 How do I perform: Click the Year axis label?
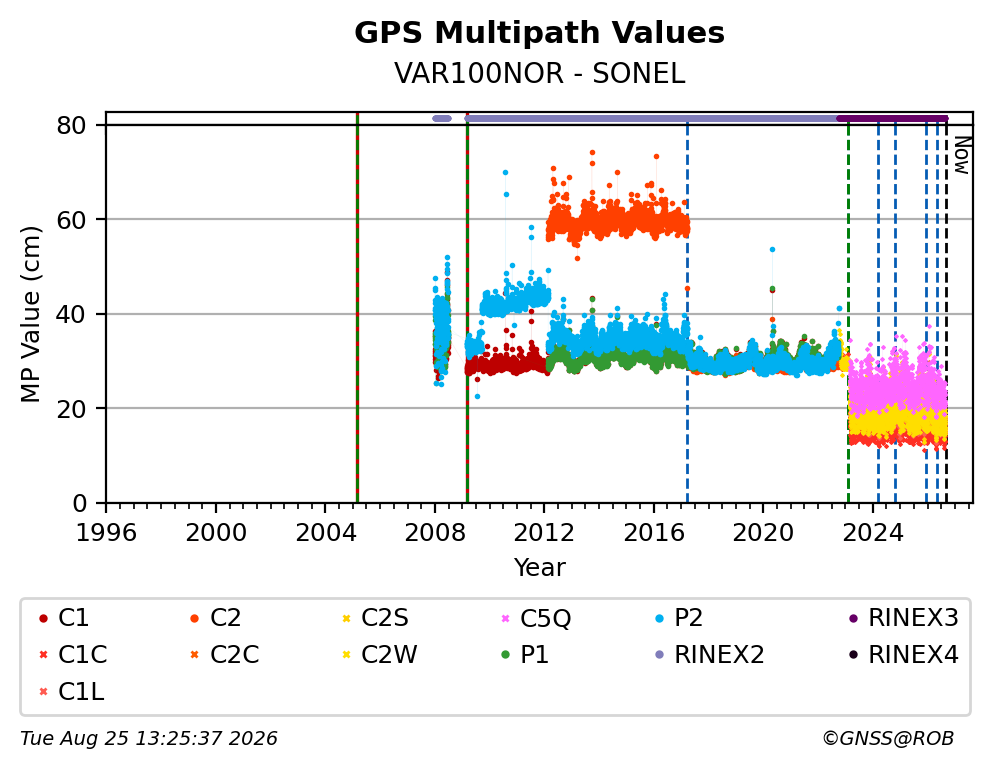pyautogui.click(x=539, y=567)
